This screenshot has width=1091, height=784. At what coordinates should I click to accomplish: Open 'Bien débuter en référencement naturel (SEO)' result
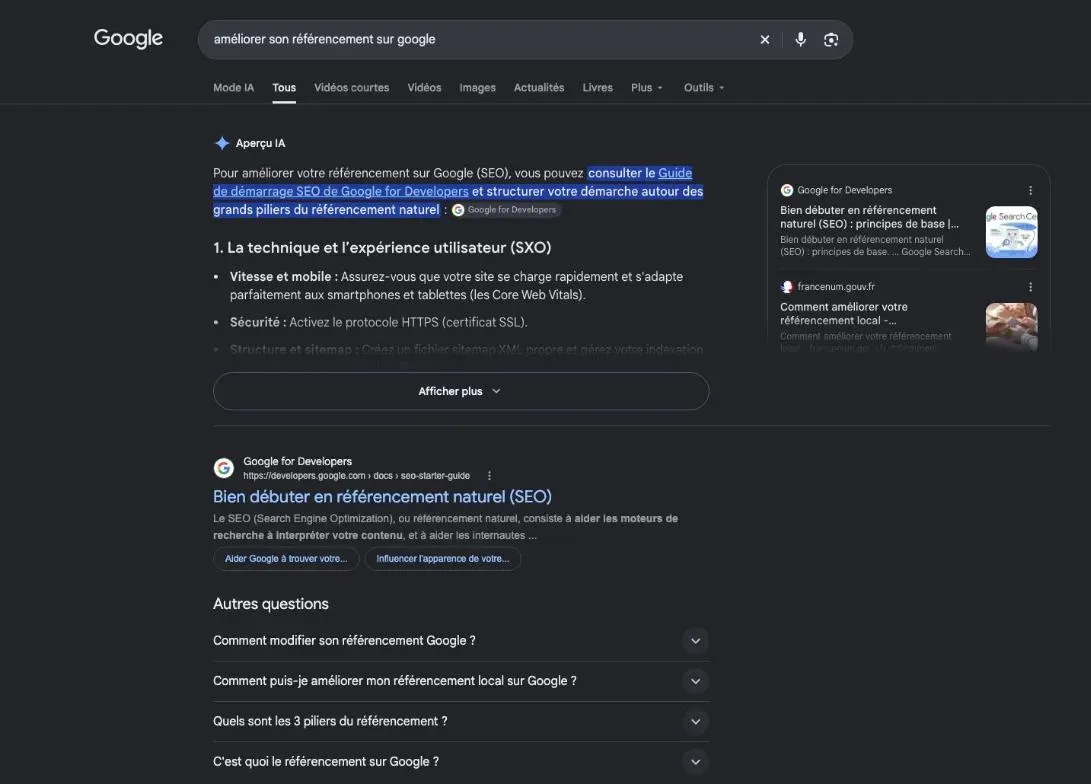382,497
